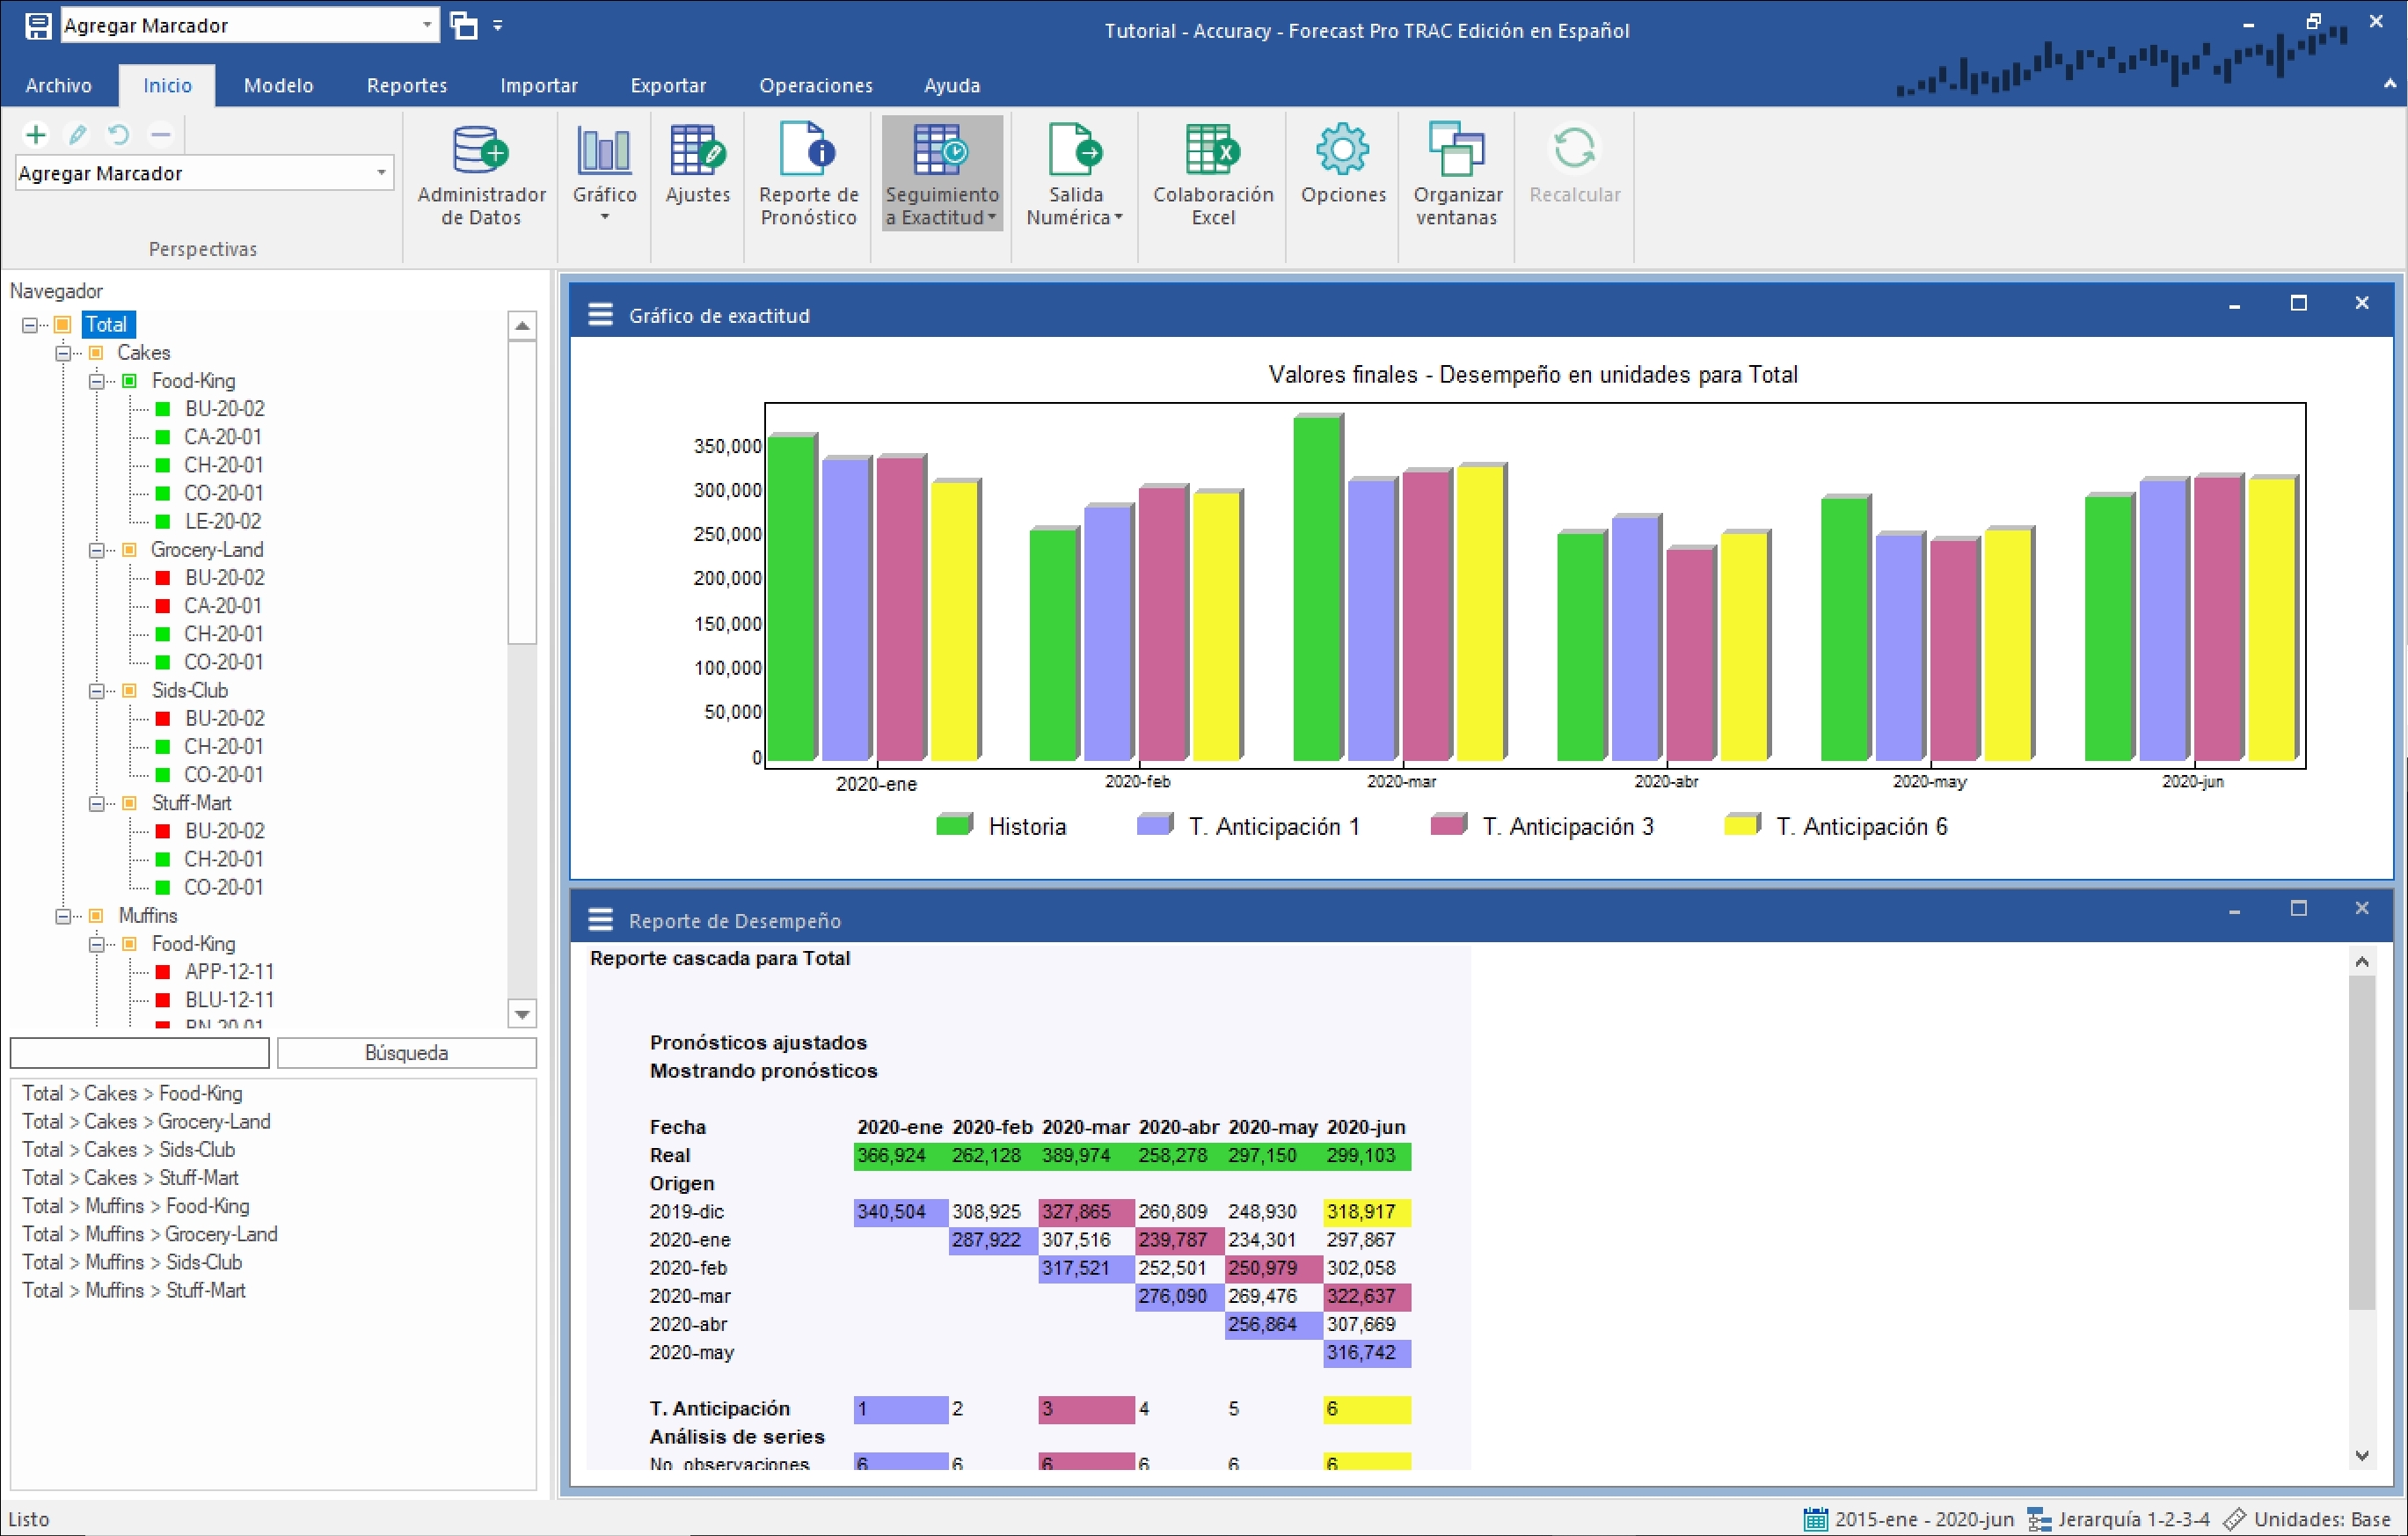This screenshot has width=2408, height=1536.
Task: Expand the Seguimiento a Exactitud dropdown
Action: click(x=992, y=218)
